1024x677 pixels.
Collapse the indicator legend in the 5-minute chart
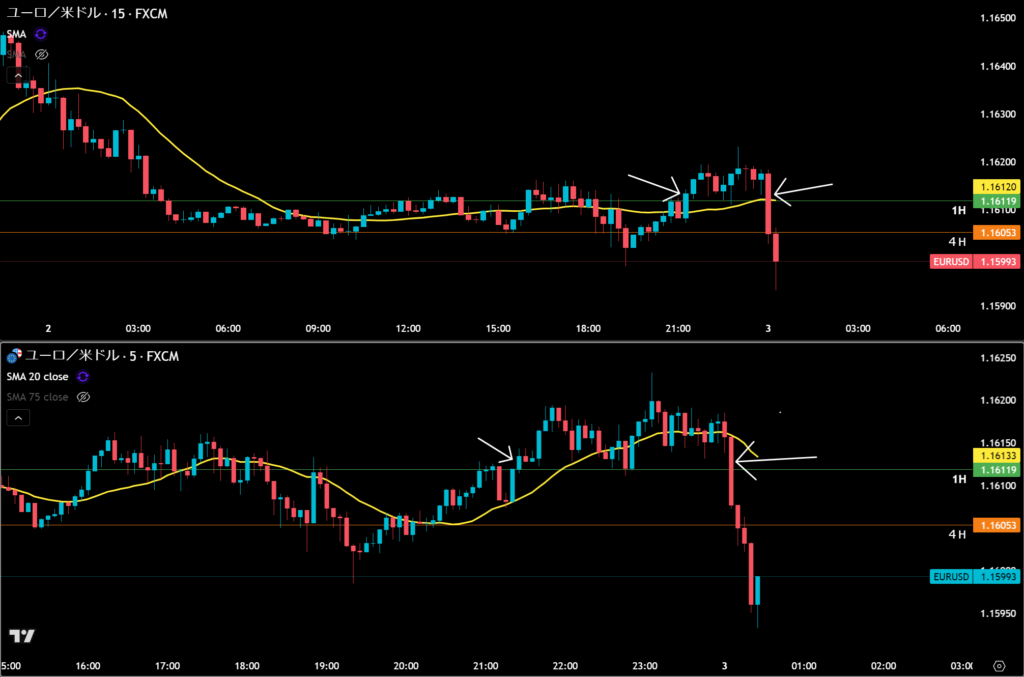click(20, 418)
